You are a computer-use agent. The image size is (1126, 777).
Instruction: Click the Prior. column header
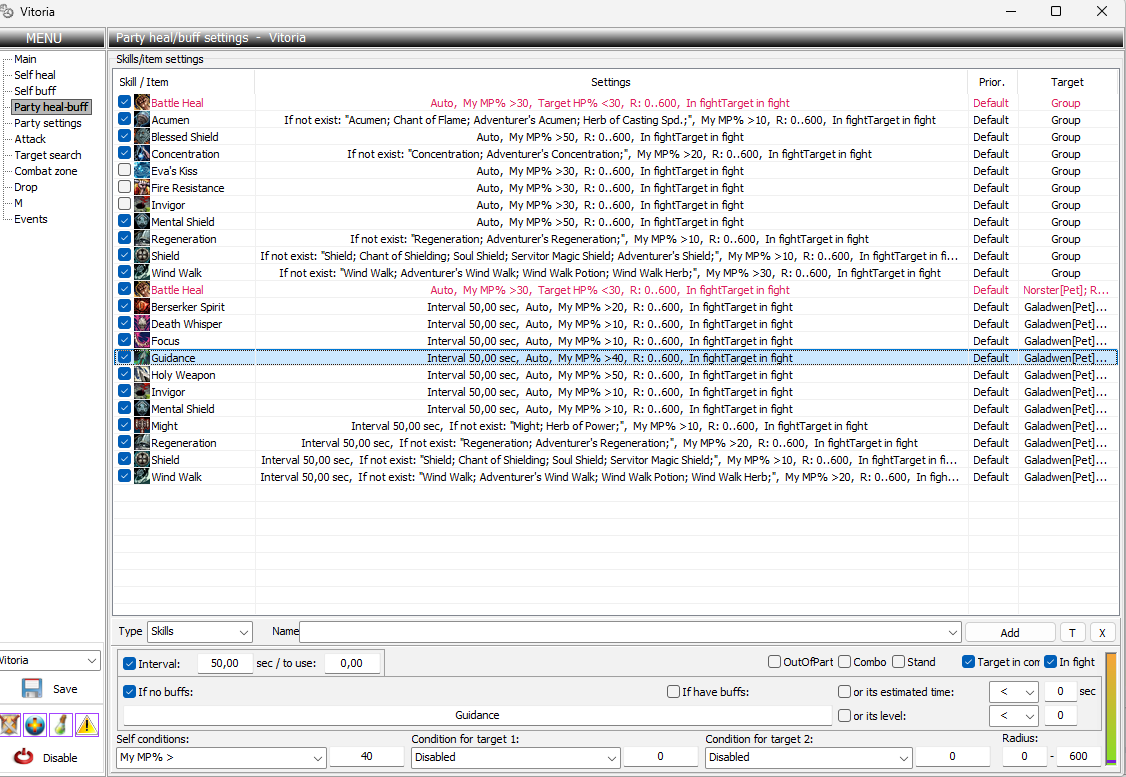[992, 82]
